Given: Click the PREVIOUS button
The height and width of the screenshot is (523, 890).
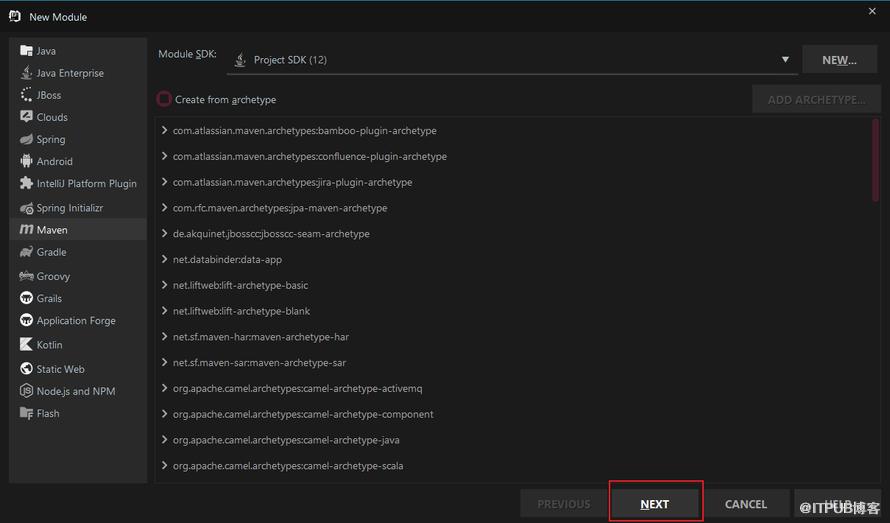Looking at the screenshot, I should tap(564, 504).
